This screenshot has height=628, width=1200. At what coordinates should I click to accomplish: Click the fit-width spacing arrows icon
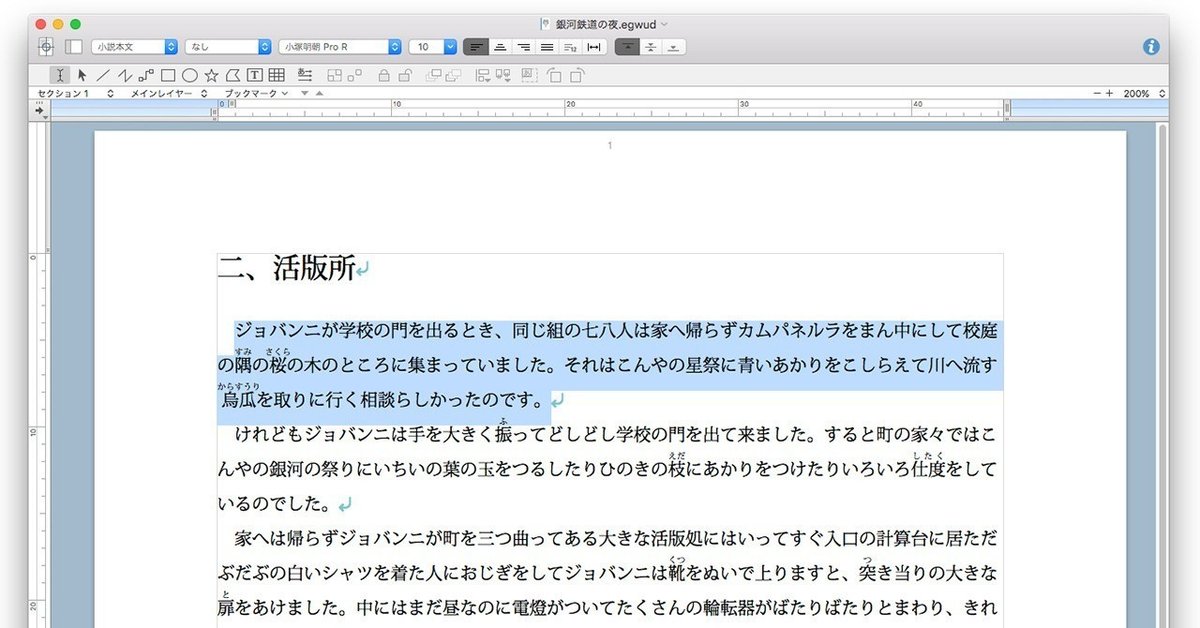[594, 47]
